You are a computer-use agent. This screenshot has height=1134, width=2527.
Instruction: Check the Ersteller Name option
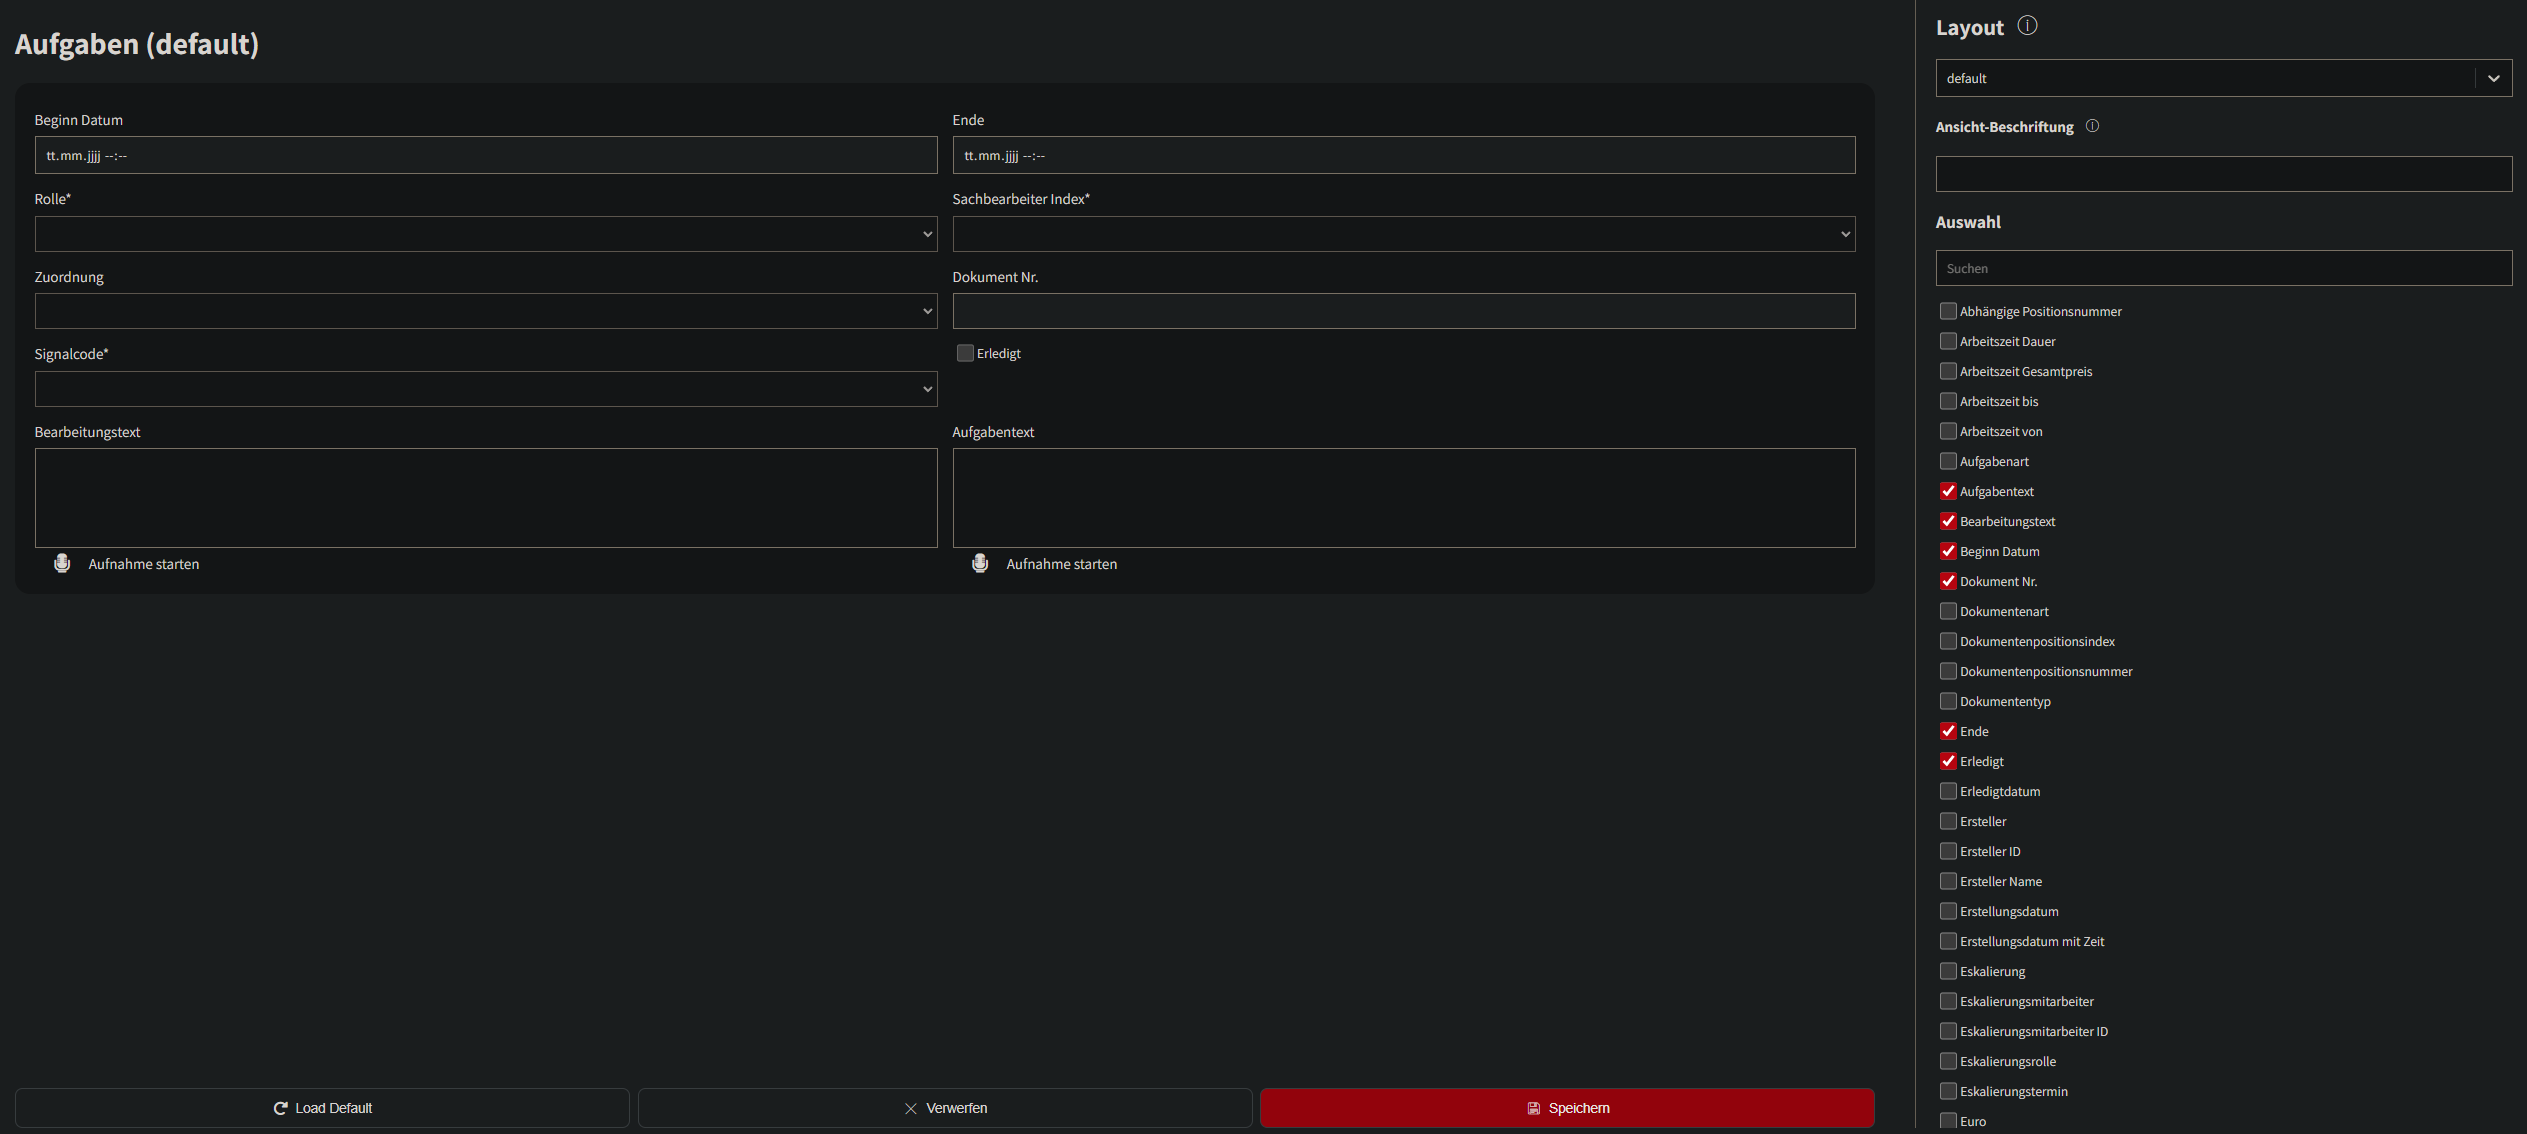point(1948,881)
